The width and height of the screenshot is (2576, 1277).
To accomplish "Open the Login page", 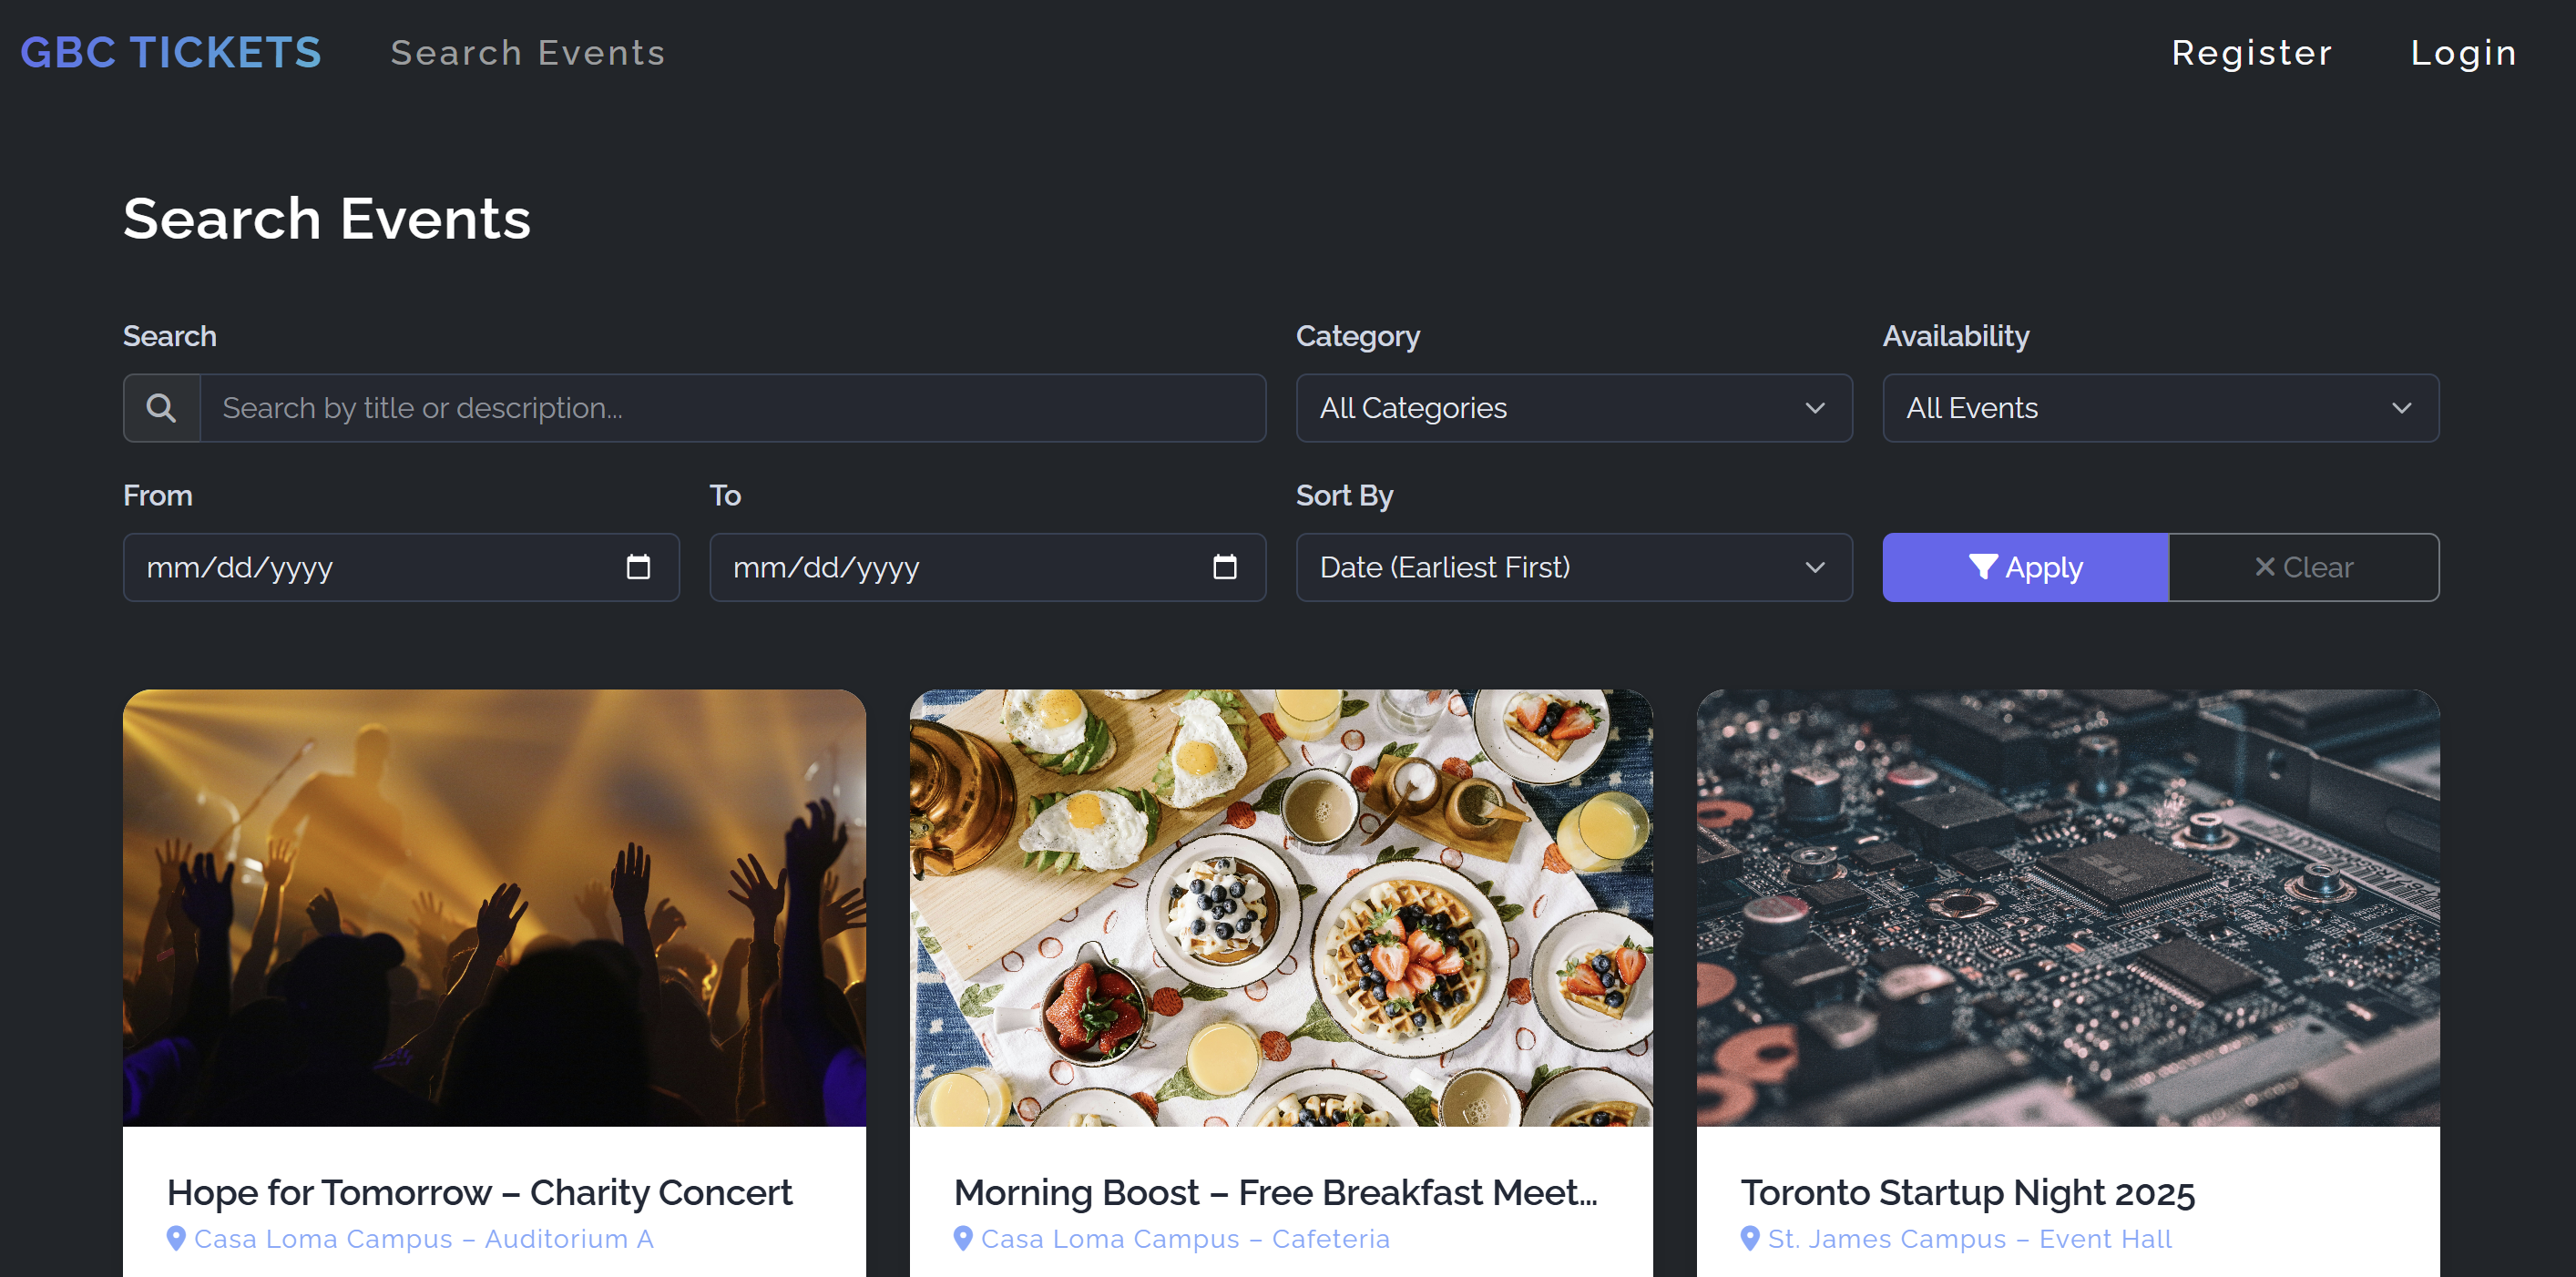I will (x=2463, y=53).
